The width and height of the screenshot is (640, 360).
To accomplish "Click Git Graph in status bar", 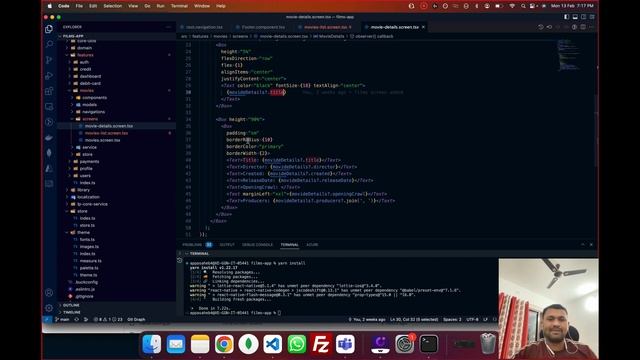I will 136,320.
